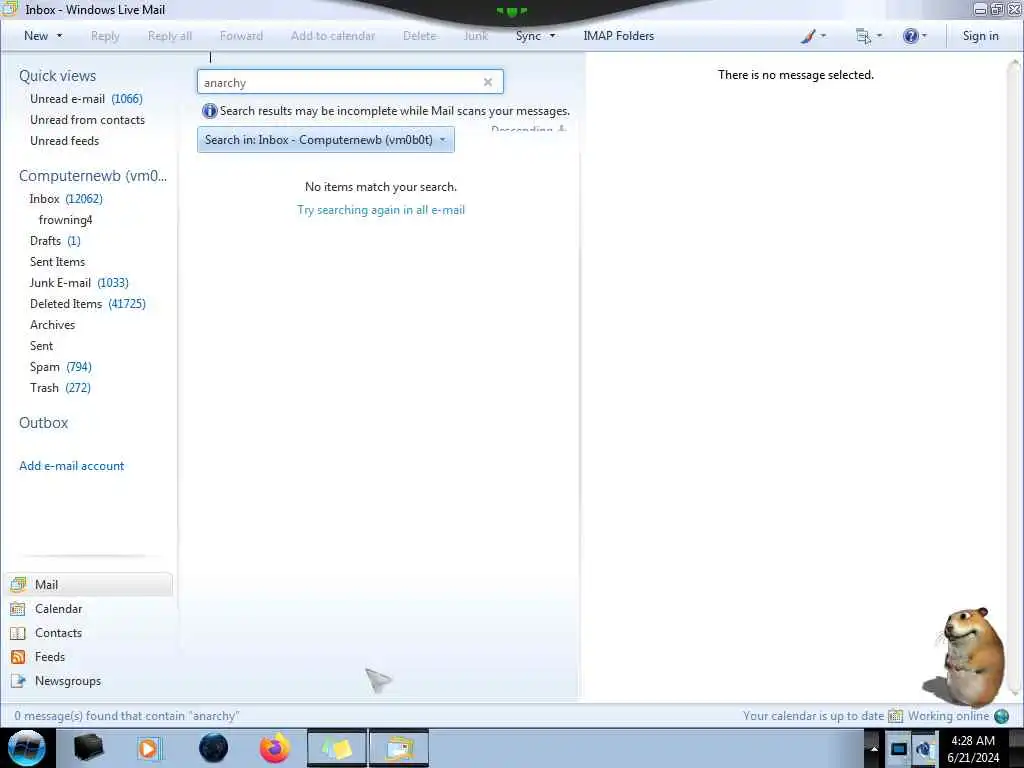Collapse the Computernewb account header

93,176
